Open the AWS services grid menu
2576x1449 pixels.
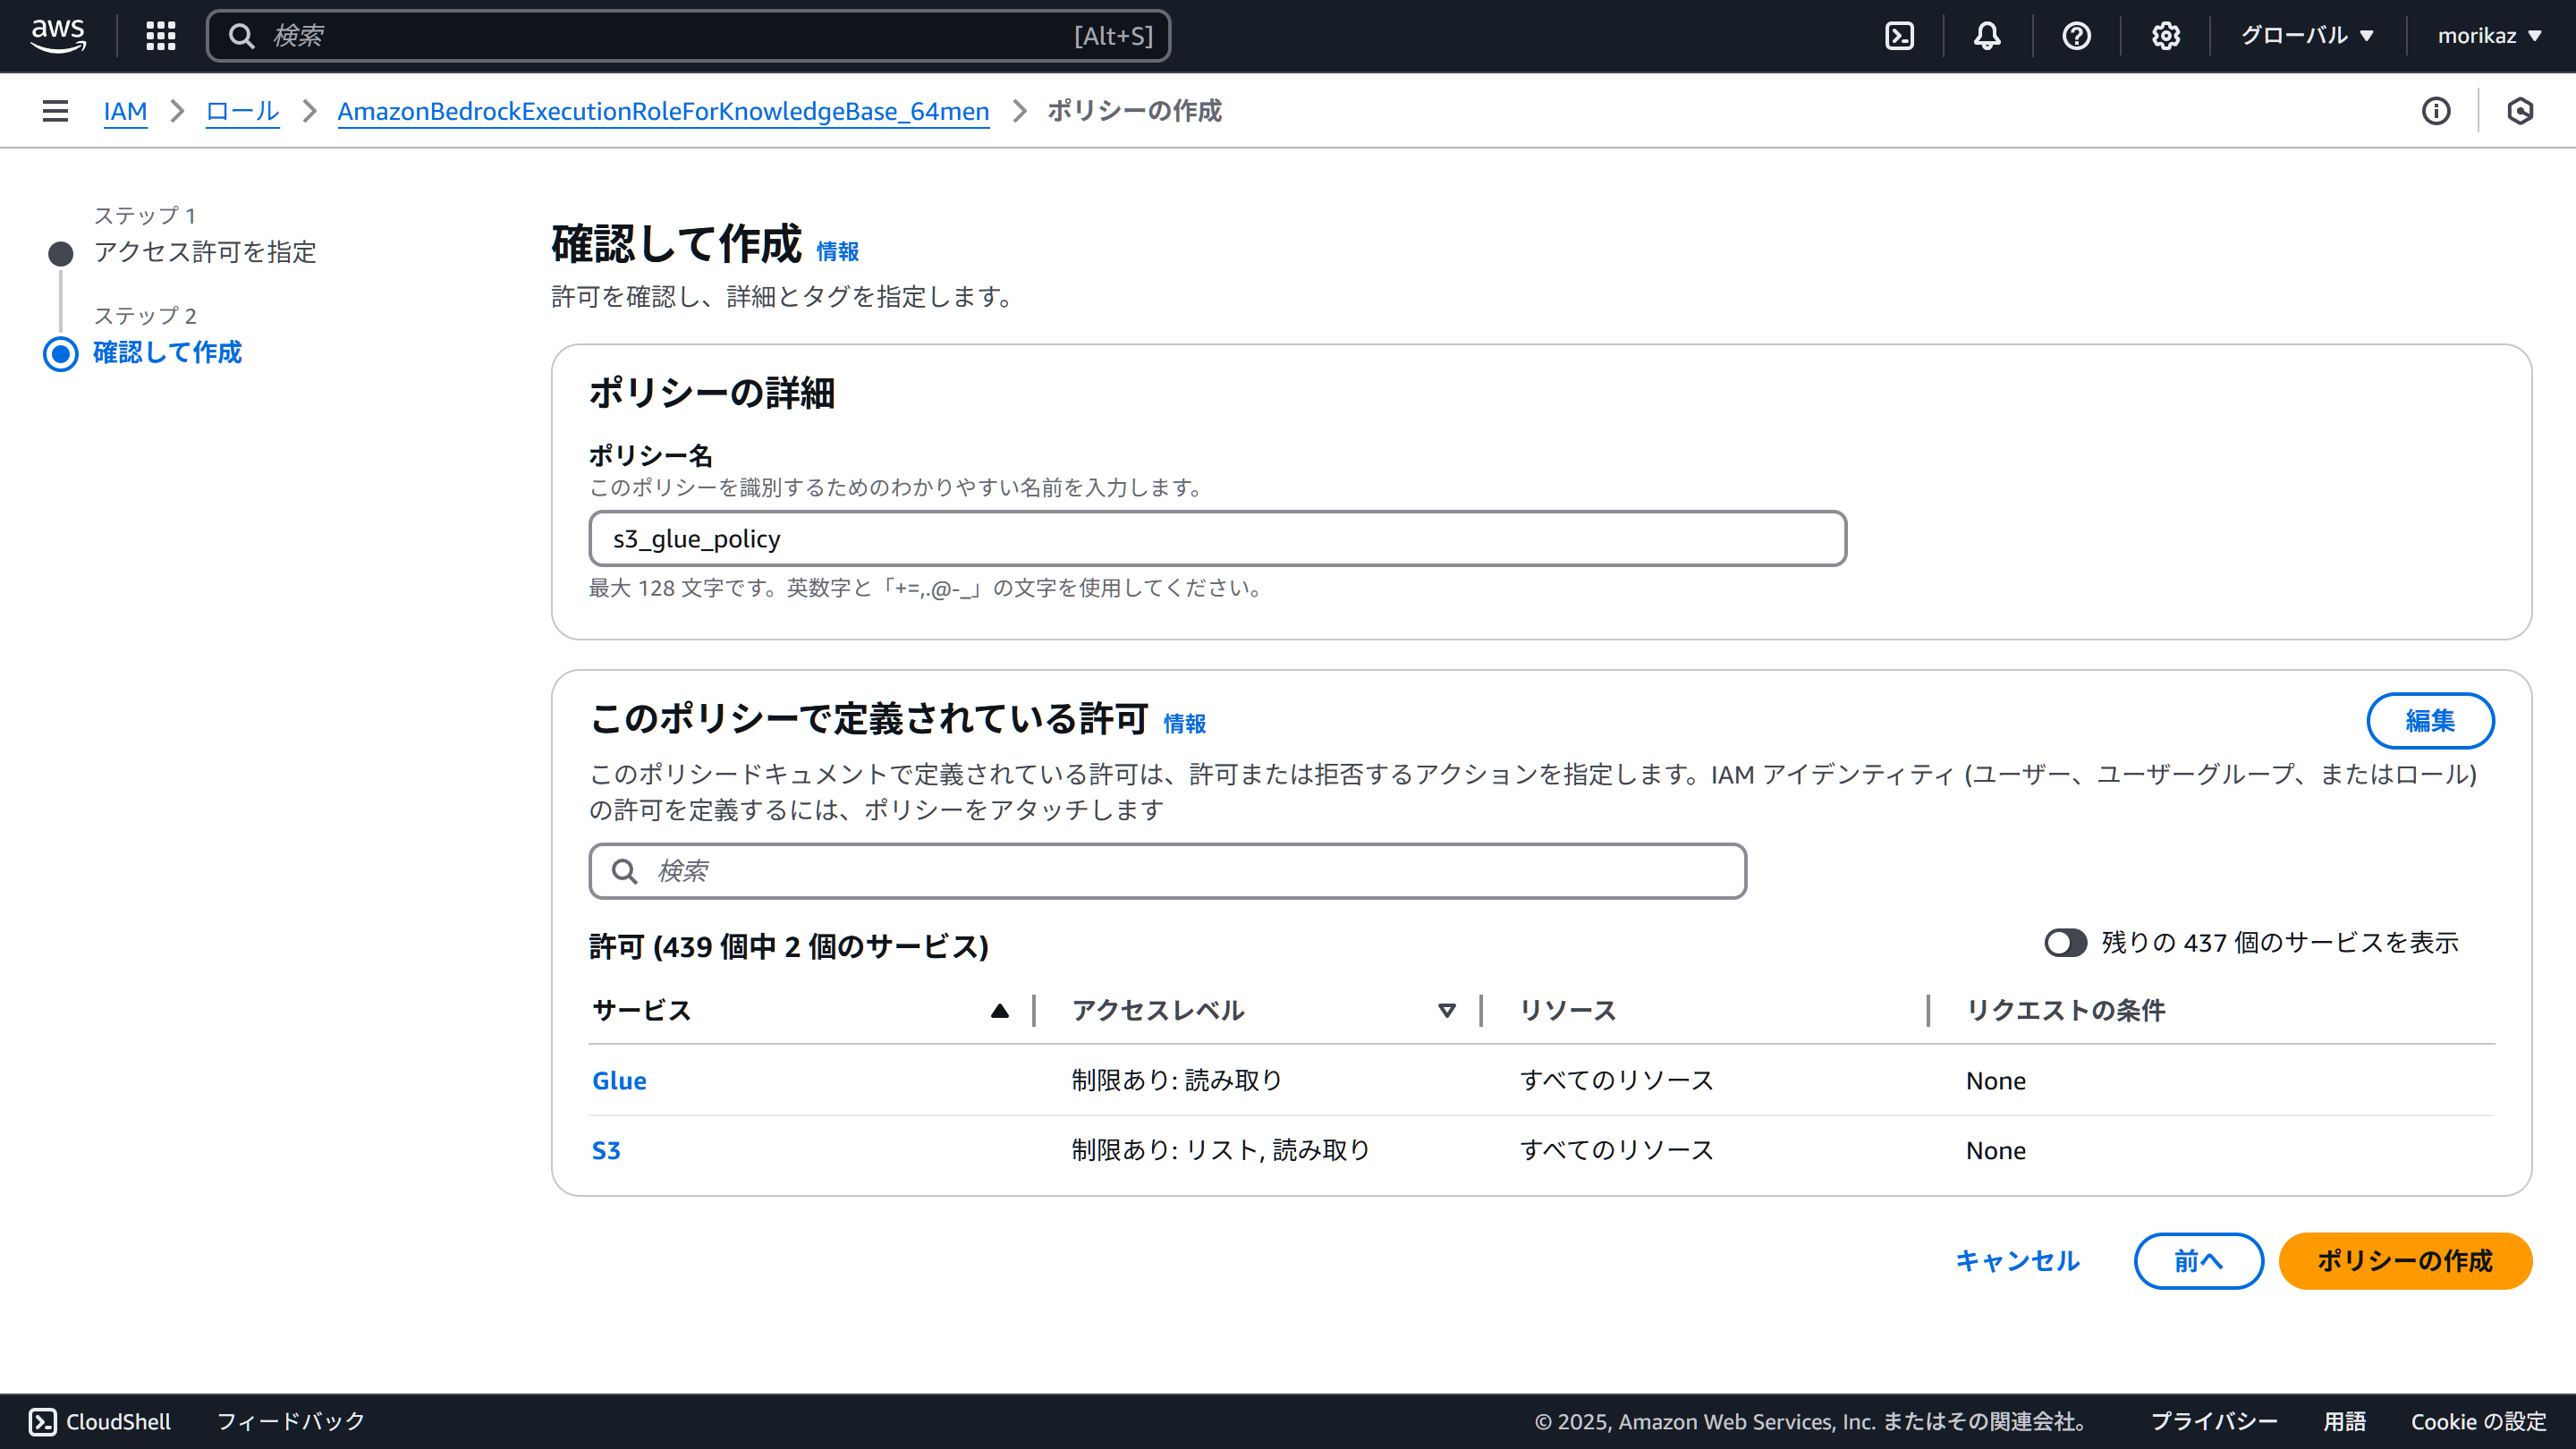[x=160, y=36]
